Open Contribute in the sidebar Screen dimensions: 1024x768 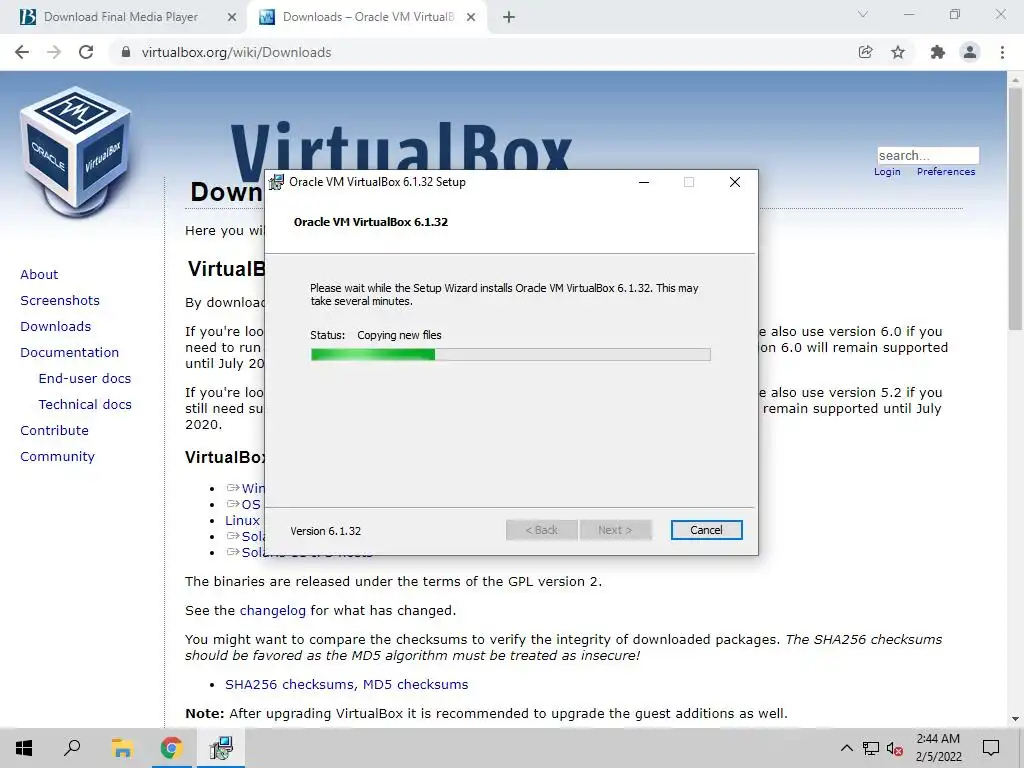point(54,431)
